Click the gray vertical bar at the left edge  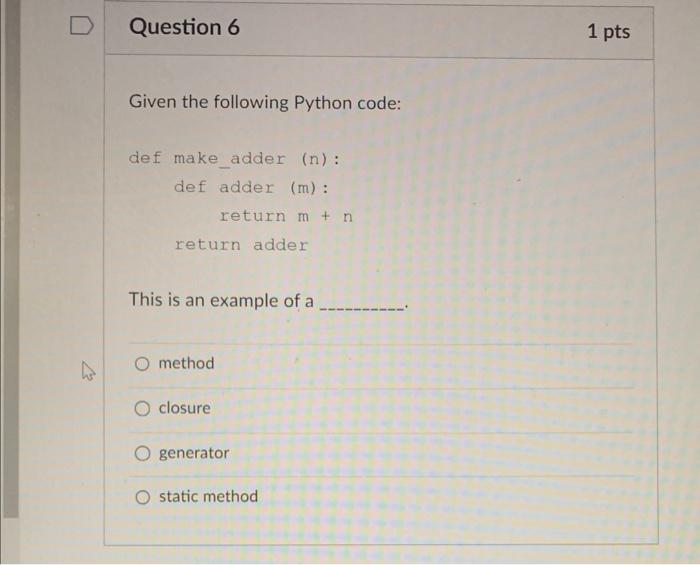10,259
